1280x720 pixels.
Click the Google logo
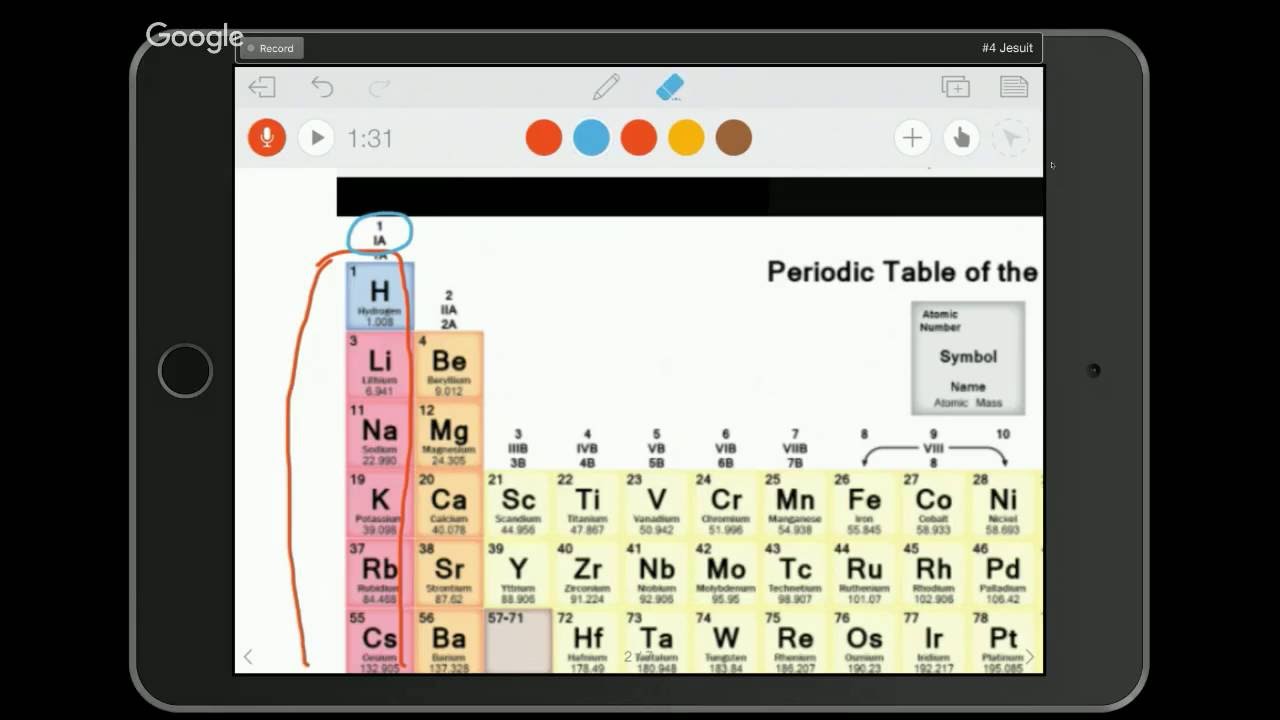pyautogui.click(x=194, y=37)
